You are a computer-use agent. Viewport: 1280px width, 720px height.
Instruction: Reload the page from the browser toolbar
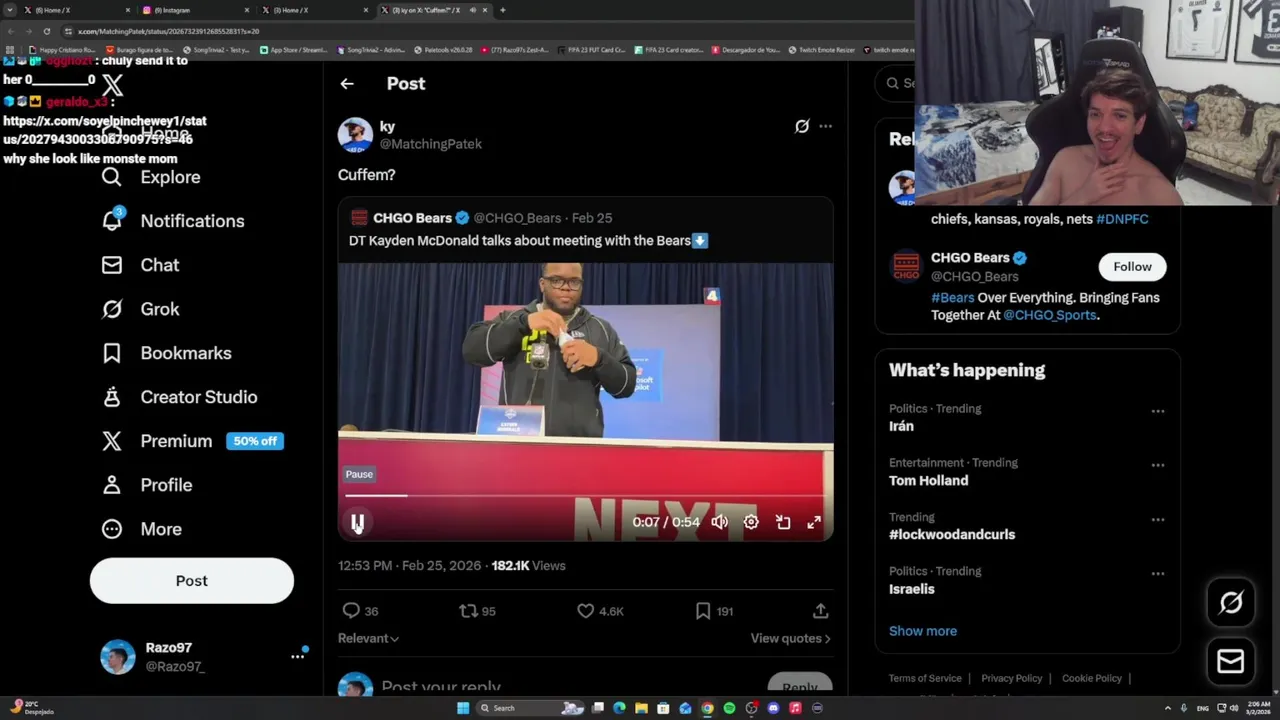coord(46,31)
